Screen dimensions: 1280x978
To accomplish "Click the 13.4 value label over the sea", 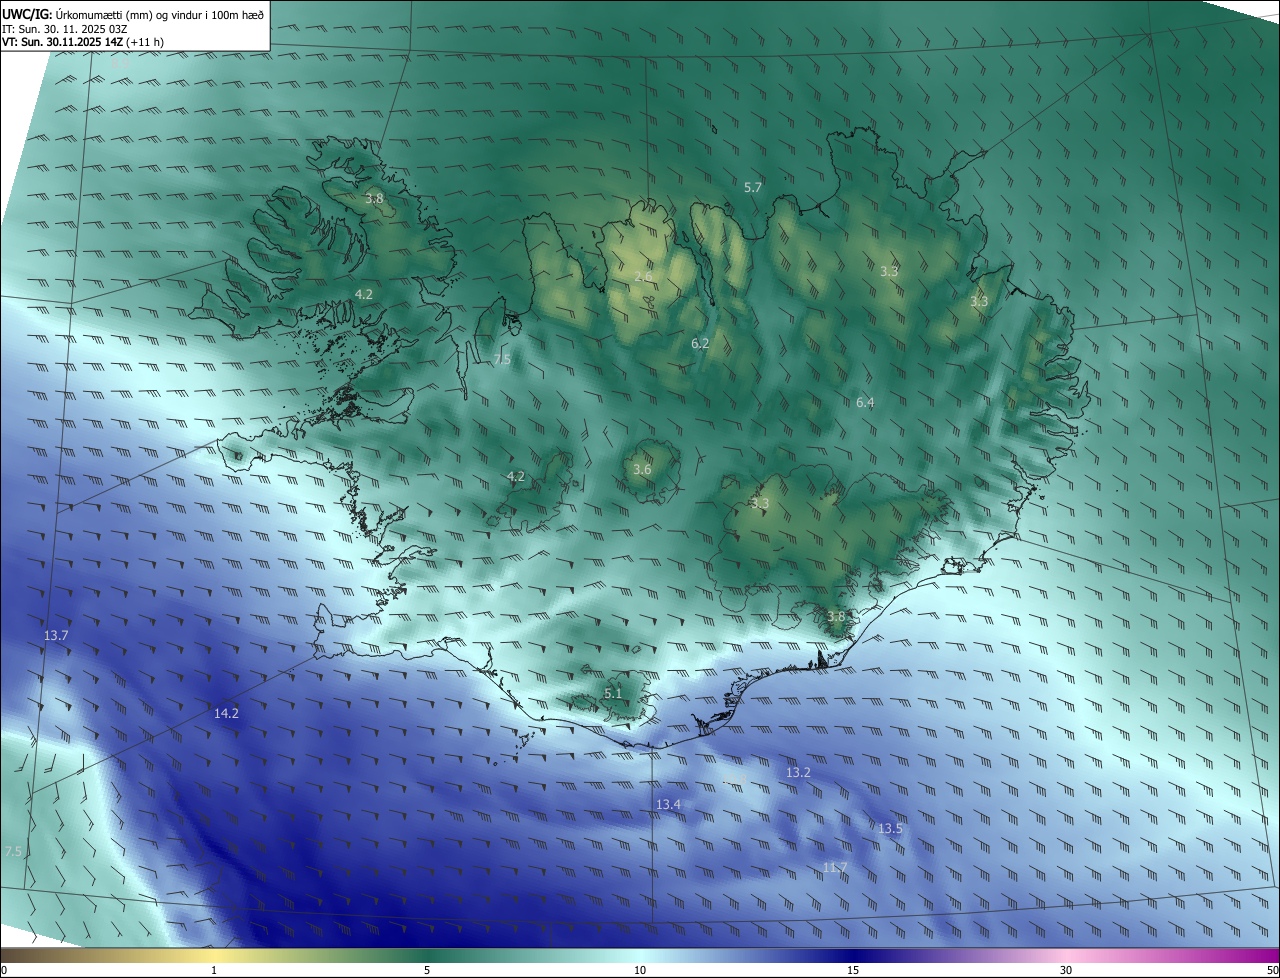I will 668,804.
